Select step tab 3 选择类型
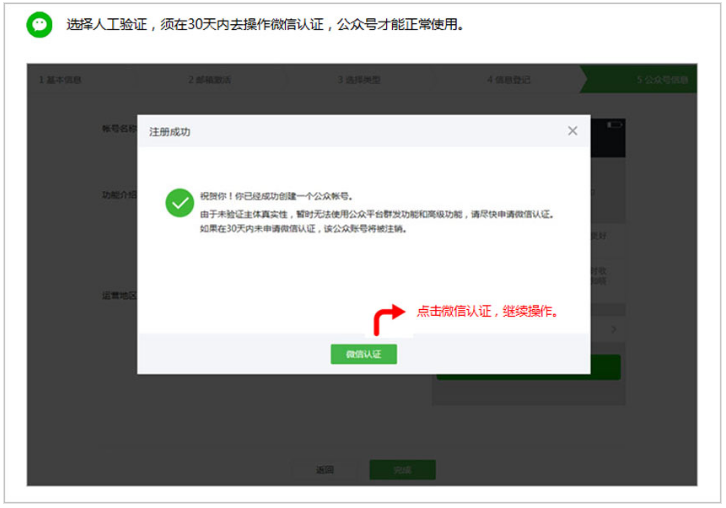 (x=359, y=80)
